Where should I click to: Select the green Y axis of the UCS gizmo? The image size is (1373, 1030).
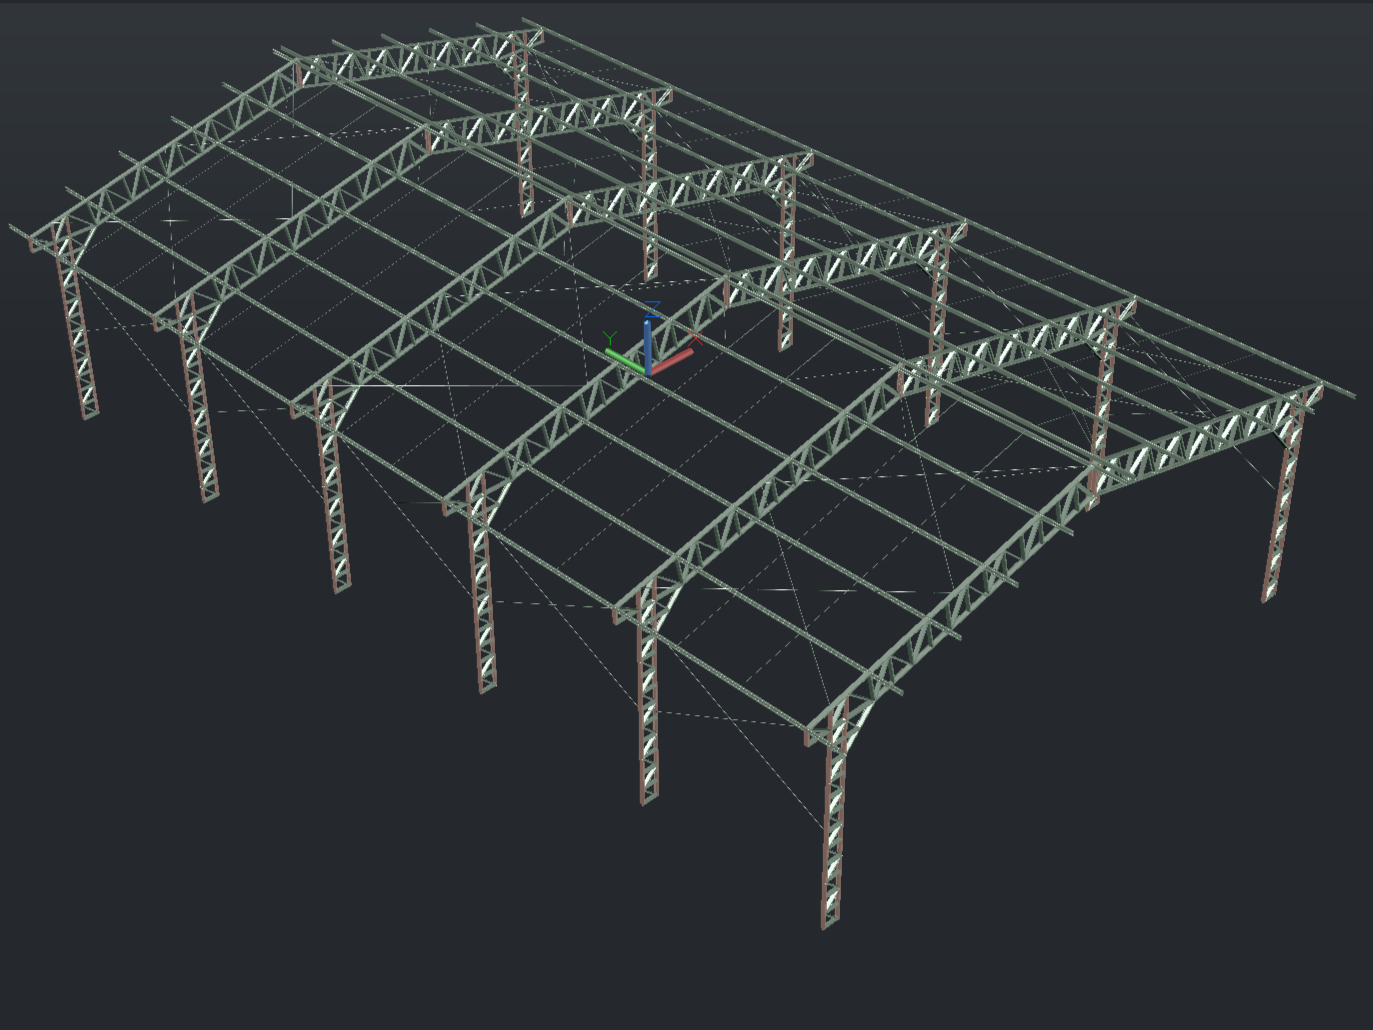[x=622, y=358]
